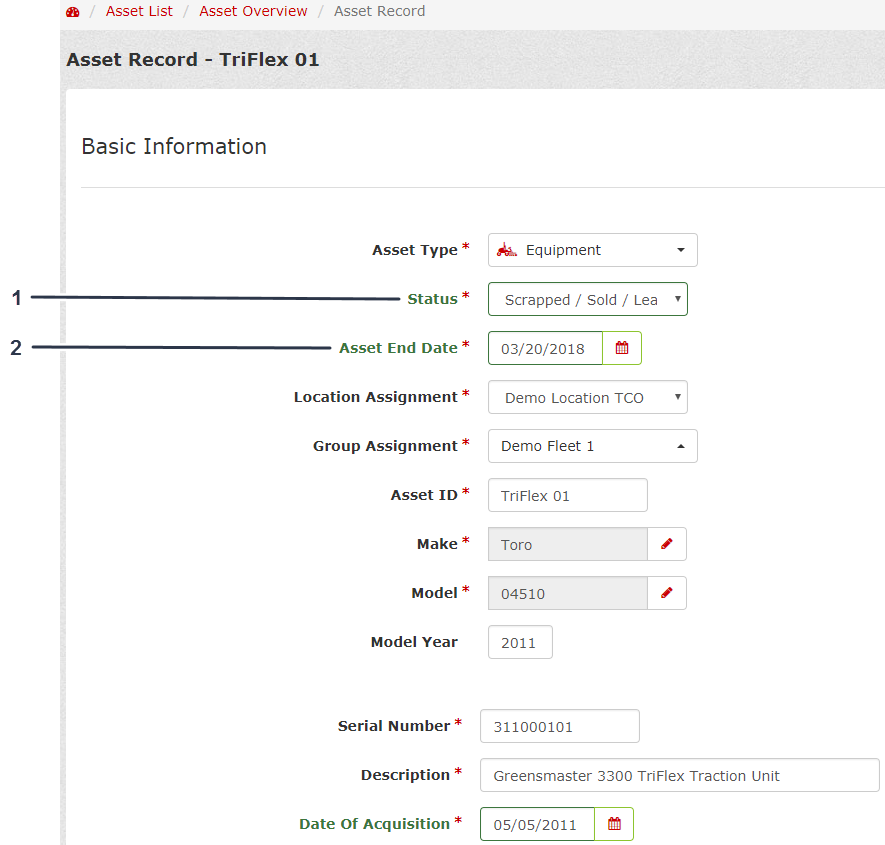
Task: Click the dashboard home icon in breadcrumb
Action: coord(72,12)
